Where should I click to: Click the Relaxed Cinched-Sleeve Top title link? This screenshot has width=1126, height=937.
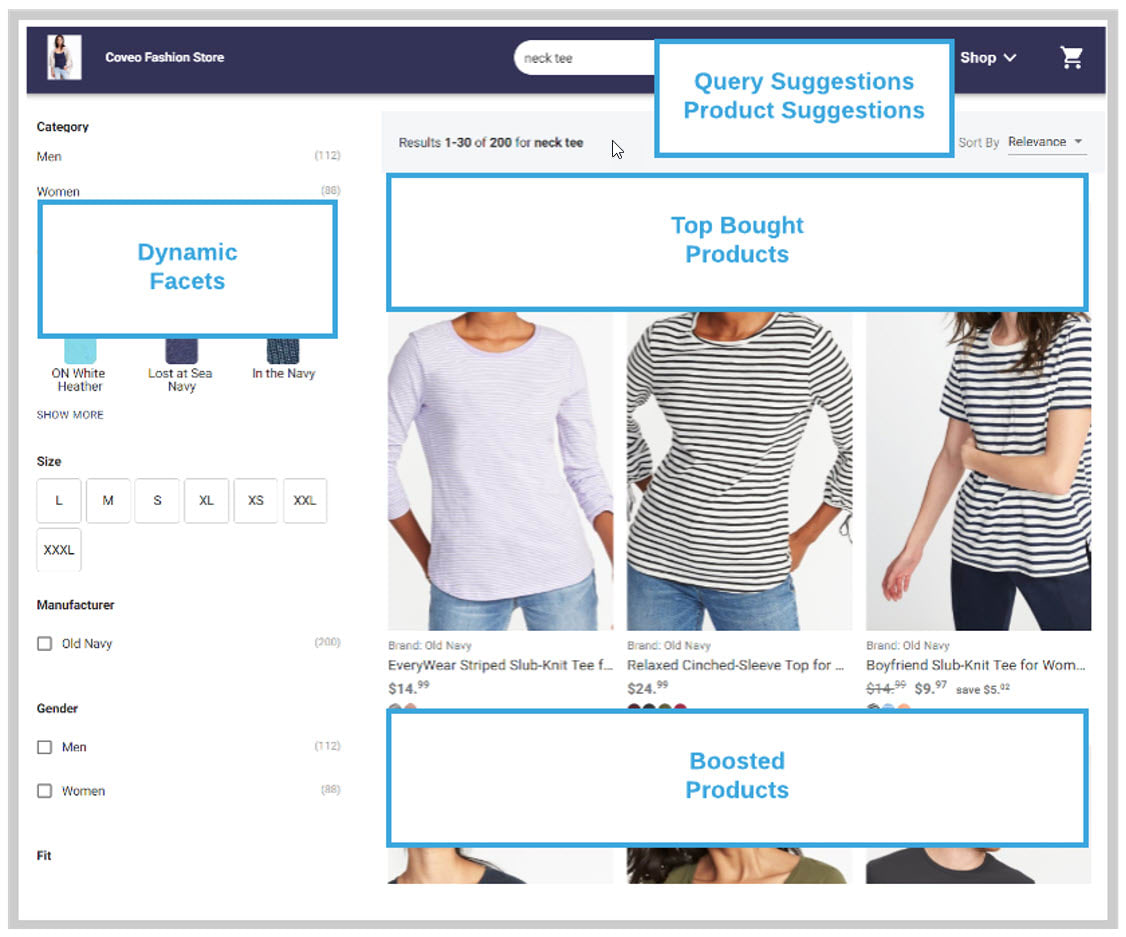[738, 664]
